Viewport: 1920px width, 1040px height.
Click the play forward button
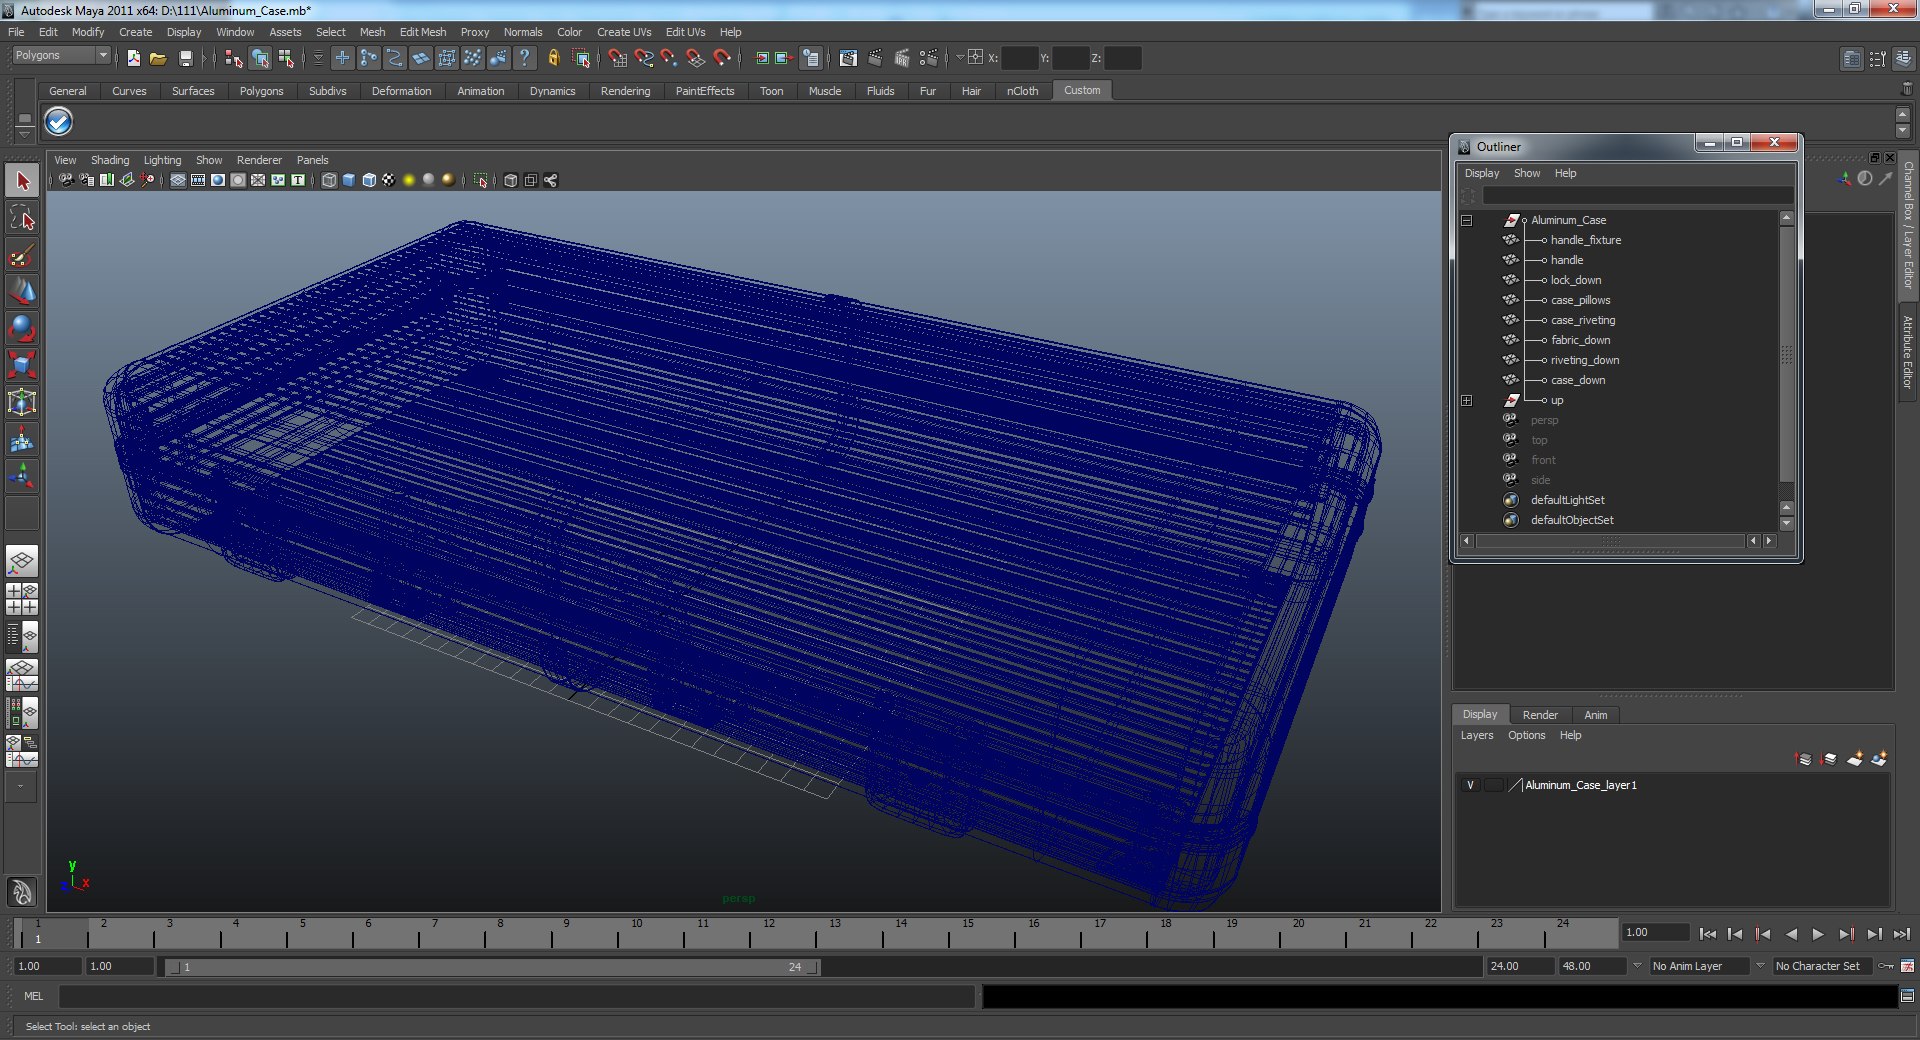pyautogui.click(x=1818, y=934)
